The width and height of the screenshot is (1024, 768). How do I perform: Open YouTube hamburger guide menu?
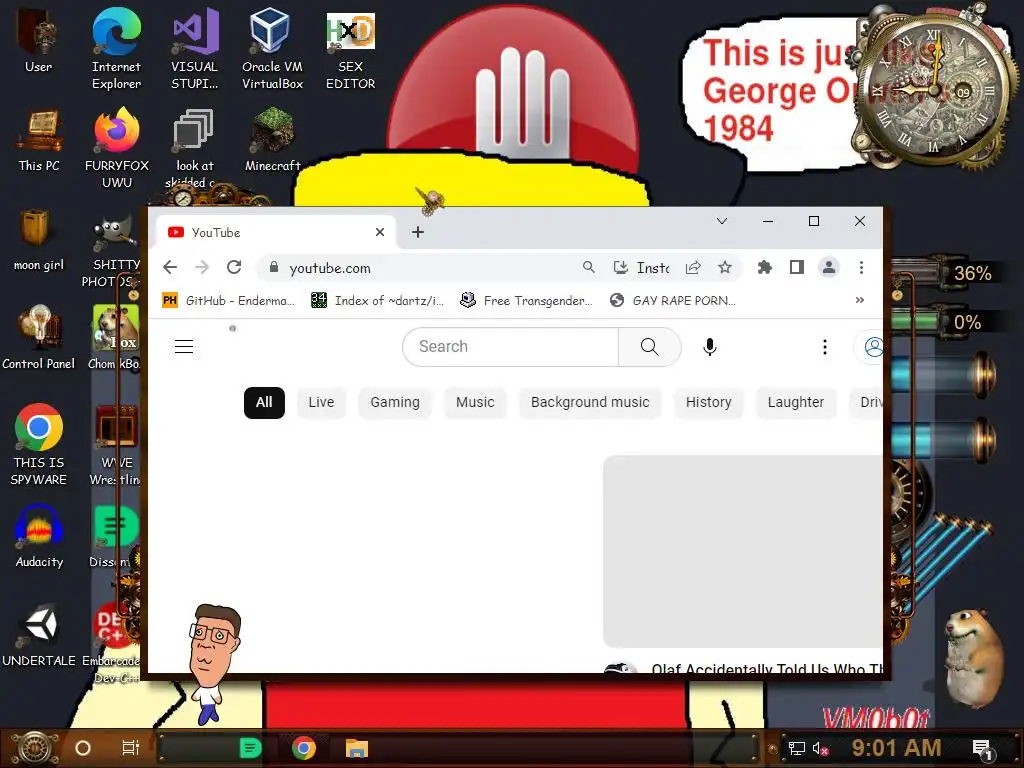(x=184, y=346)
